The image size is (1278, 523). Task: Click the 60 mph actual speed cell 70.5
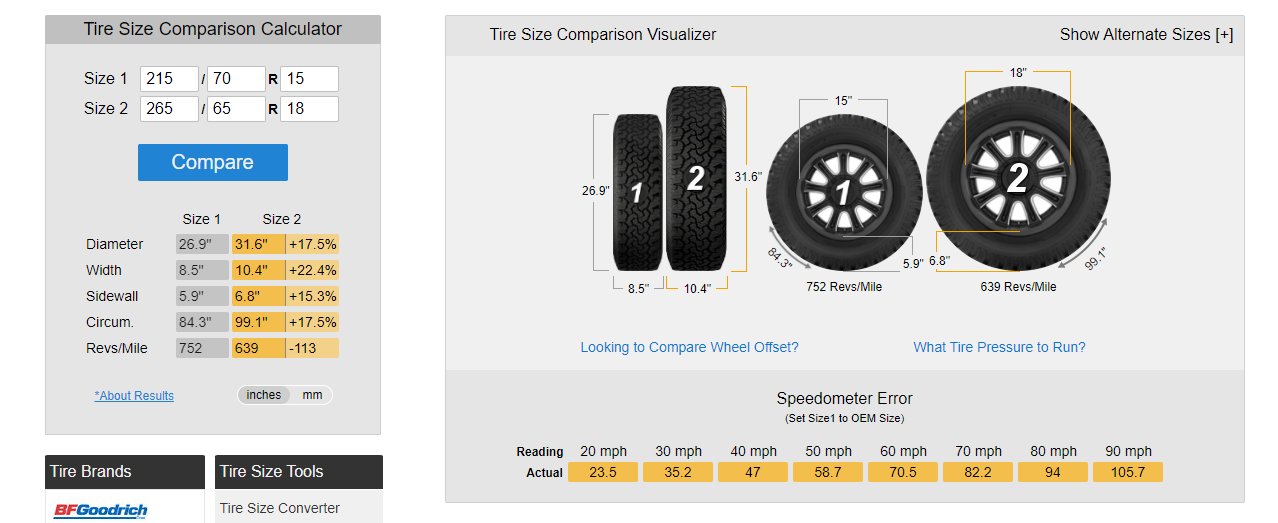coord(903,472)
